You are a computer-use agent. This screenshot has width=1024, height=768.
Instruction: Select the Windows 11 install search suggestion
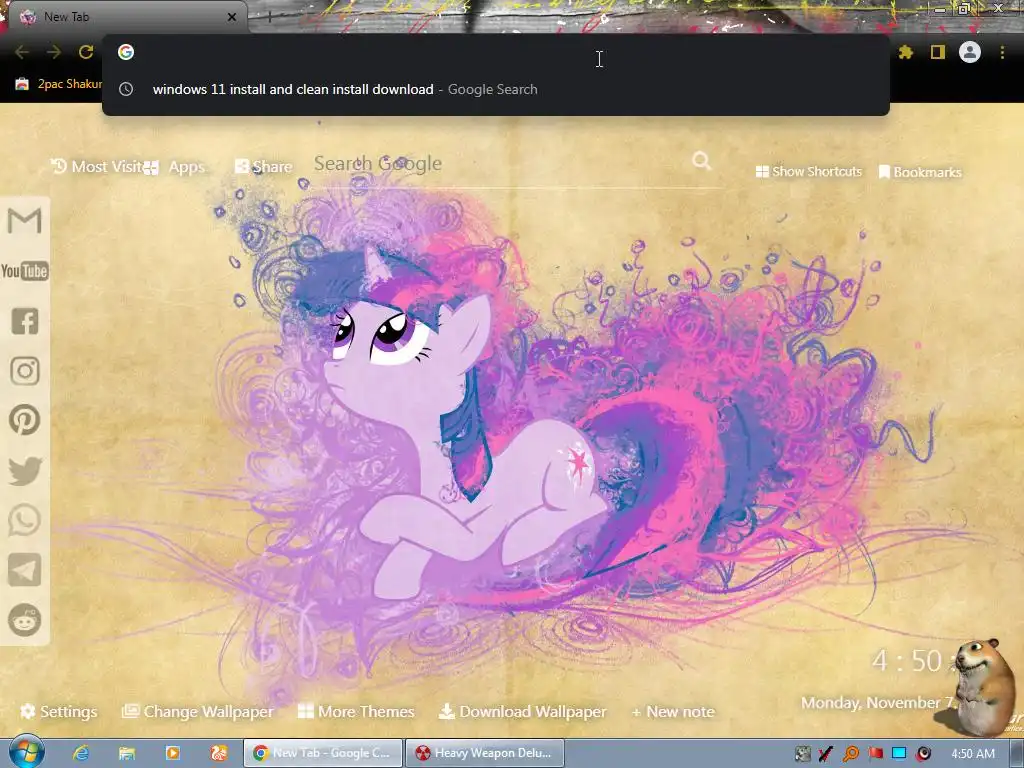pyautogui.click(x=496, y=89)
